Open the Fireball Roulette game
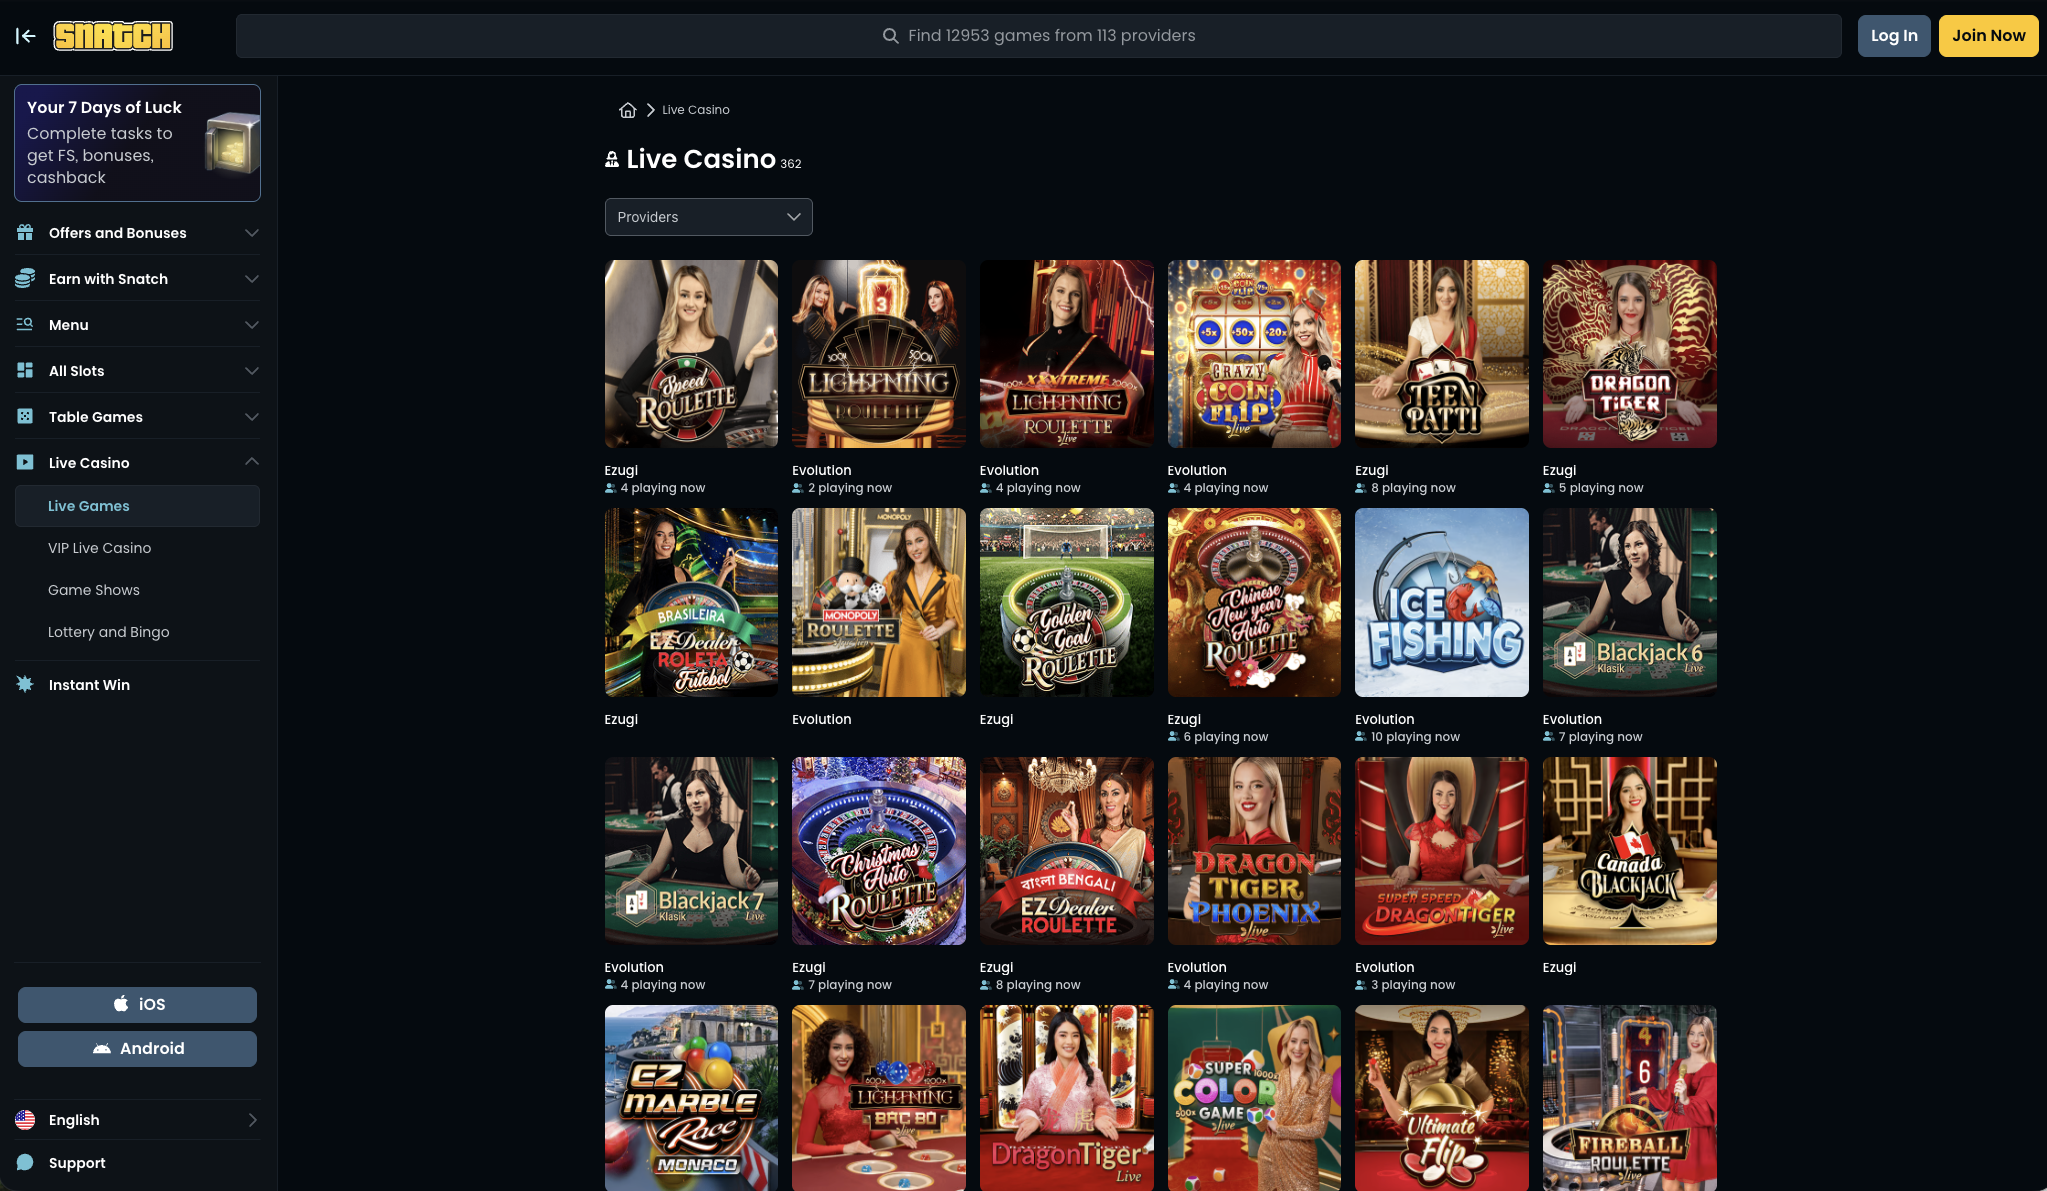The image size is (2047, 1191). [1629, 1098]
